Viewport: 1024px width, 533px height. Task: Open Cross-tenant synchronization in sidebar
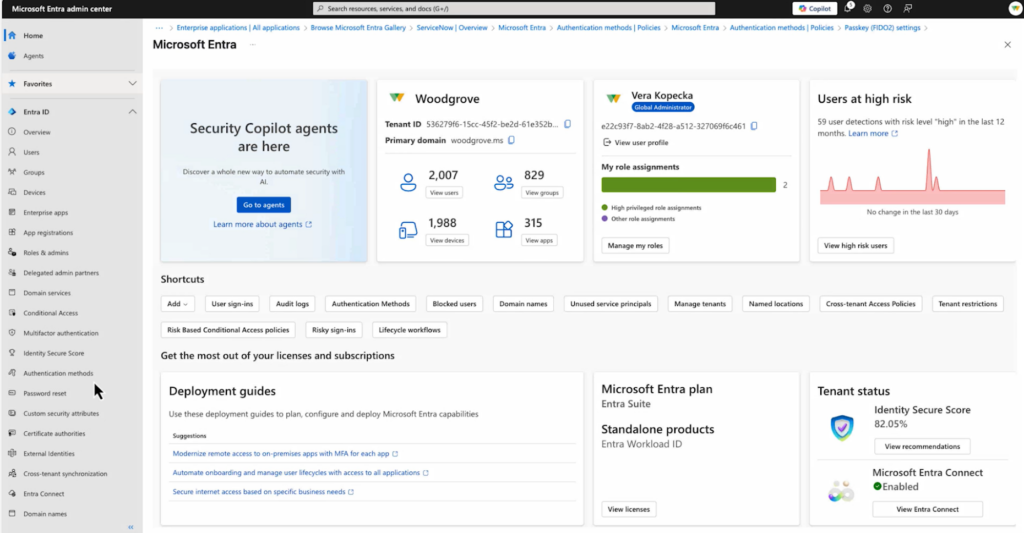(65, 474)
